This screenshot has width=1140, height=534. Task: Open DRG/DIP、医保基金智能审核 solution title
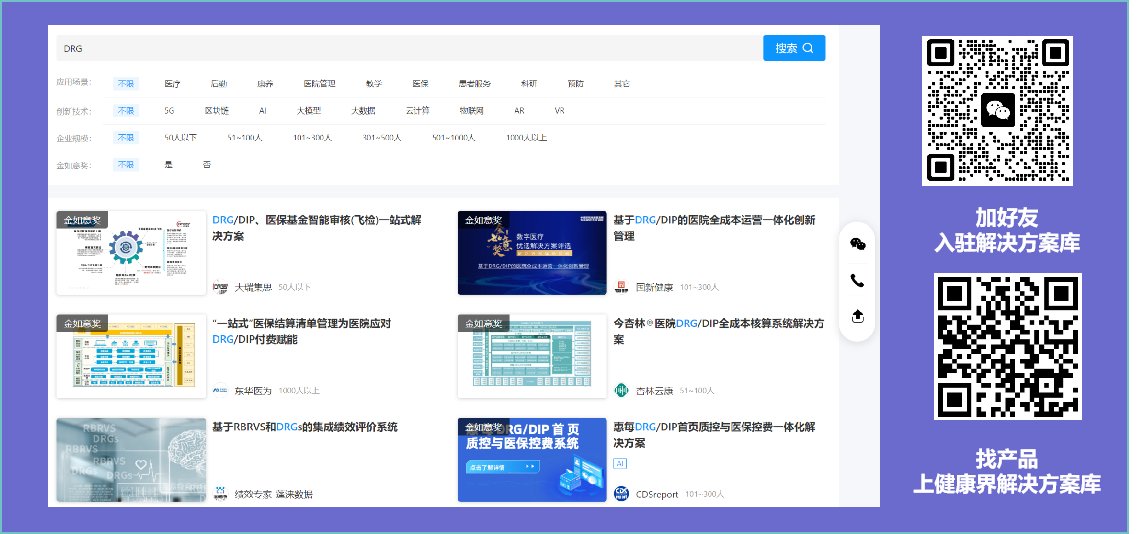pos(317,228)
